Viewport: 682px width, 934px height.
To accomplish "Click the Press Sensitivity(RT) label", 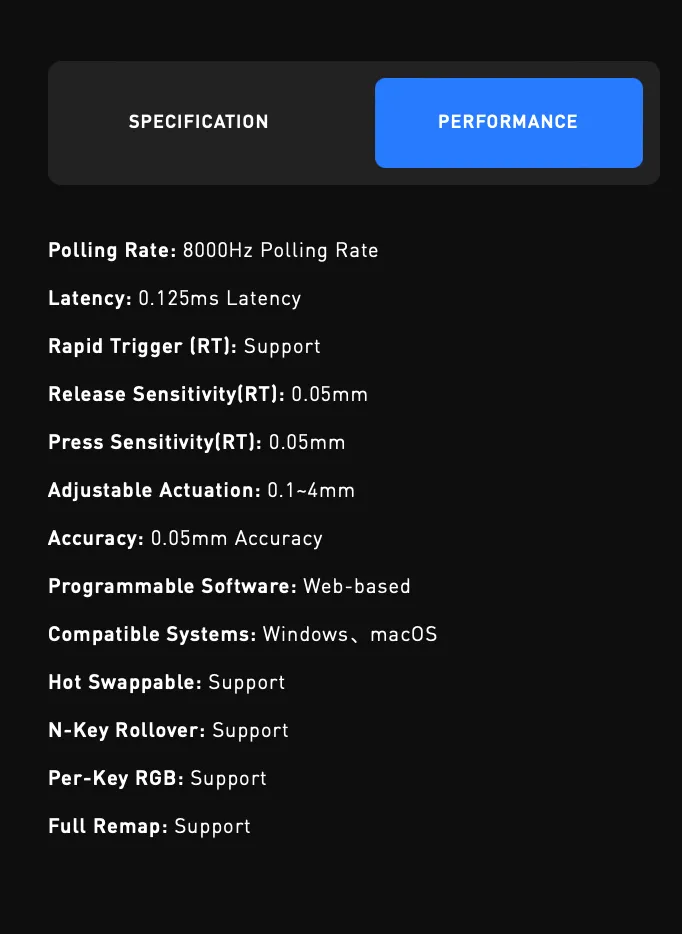I will [x=155, y=442].
